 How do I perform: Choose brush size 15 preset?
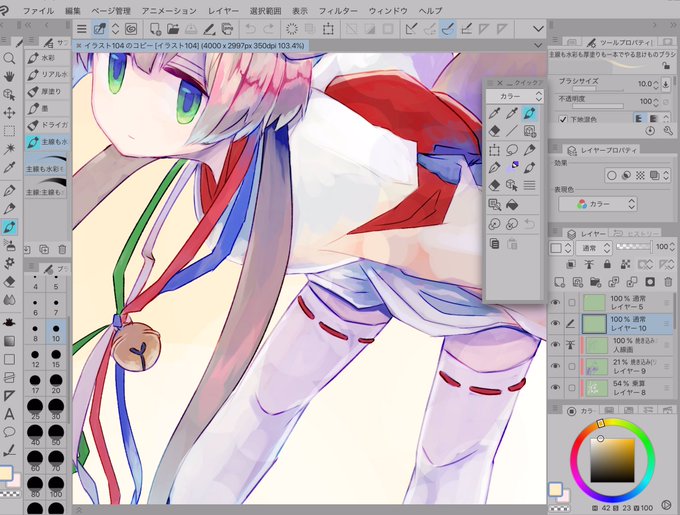(56, 359)
